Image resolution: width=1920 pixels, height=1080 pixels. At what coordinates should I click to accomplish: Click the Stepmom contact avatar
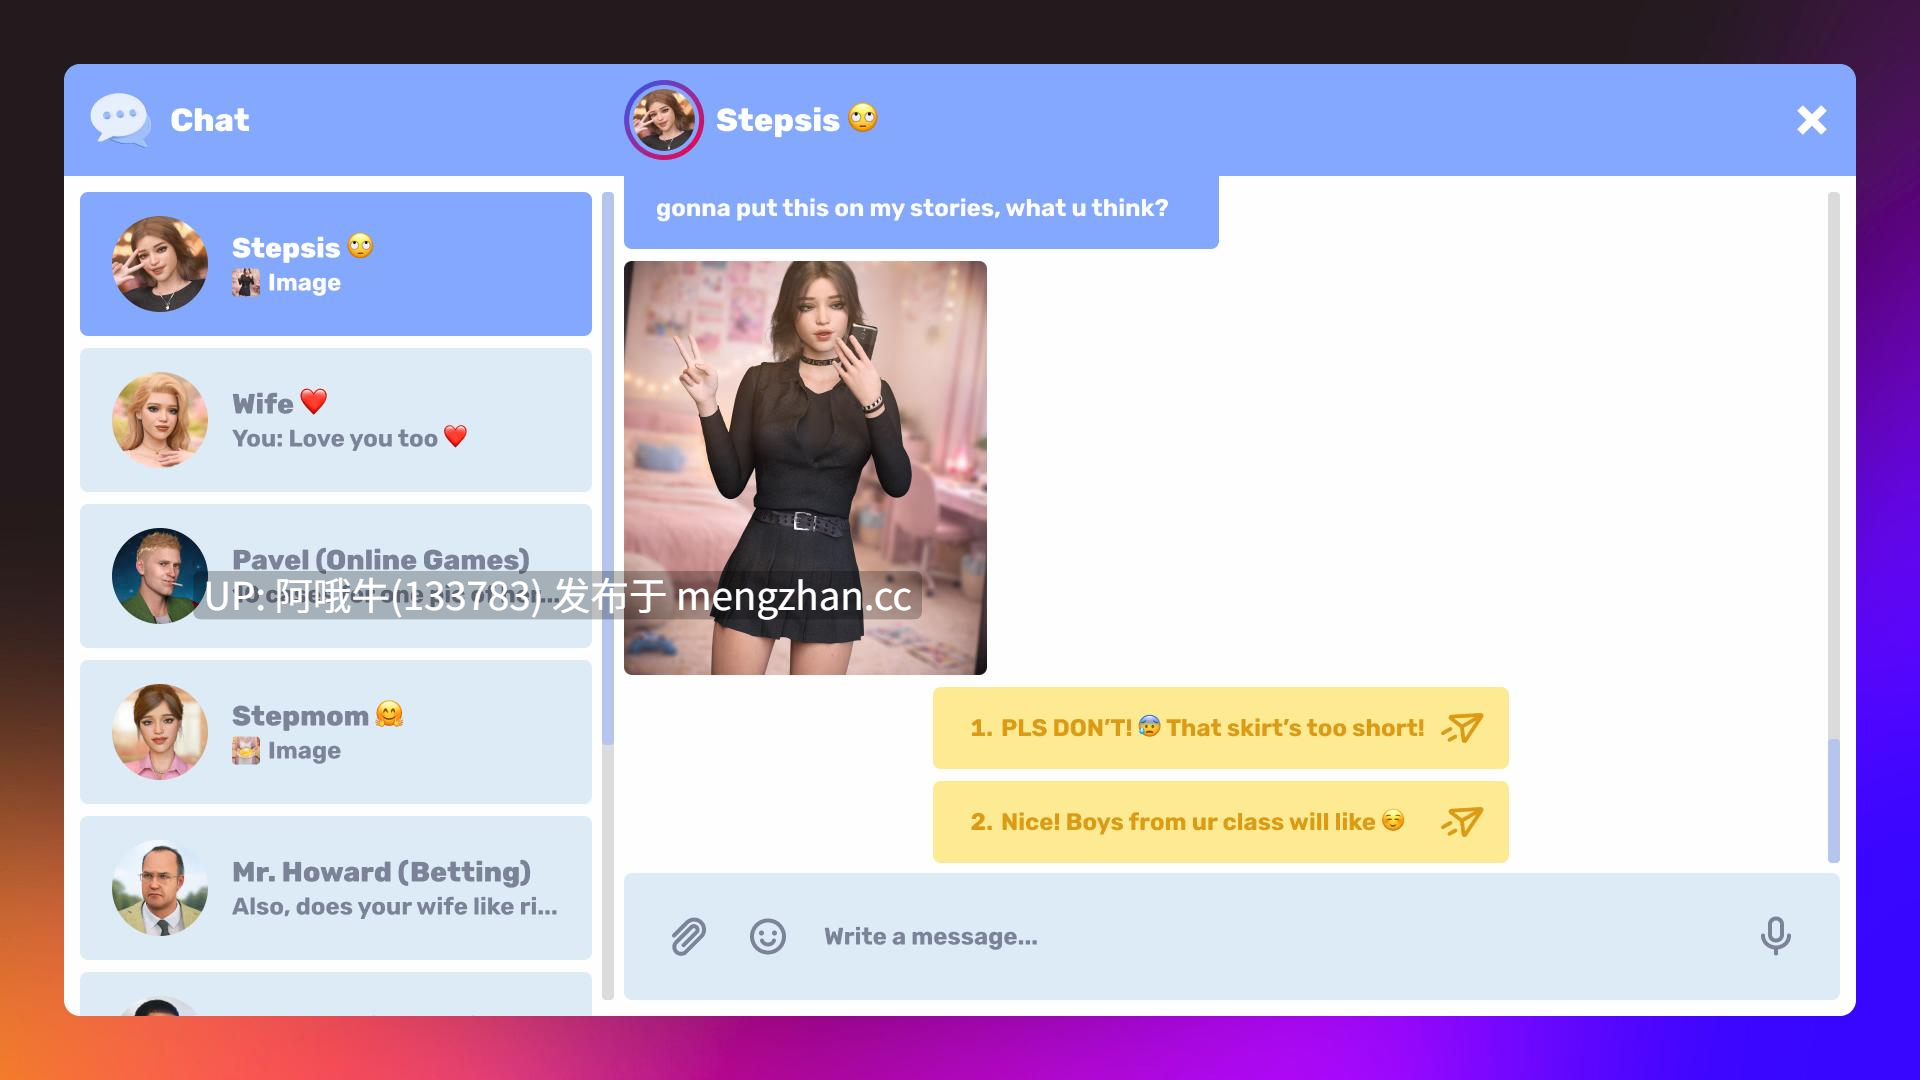pyautogui.click(x=160, y=732)
